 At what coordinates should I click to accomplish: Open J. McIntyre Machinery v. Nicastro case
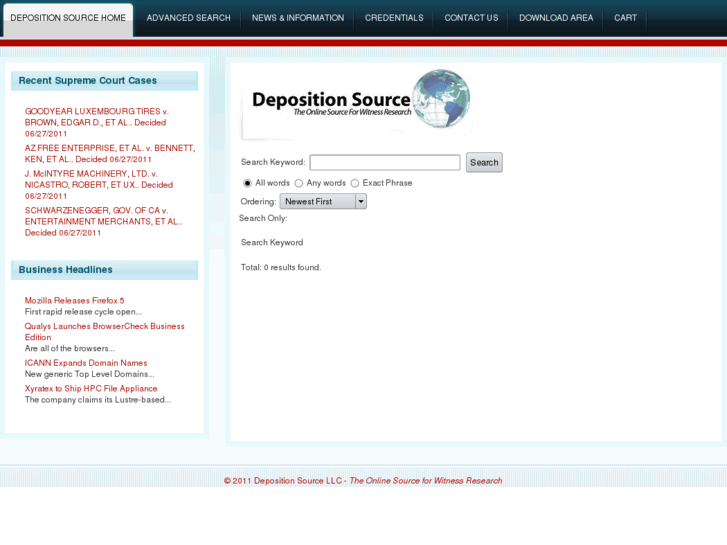point(99,185)
